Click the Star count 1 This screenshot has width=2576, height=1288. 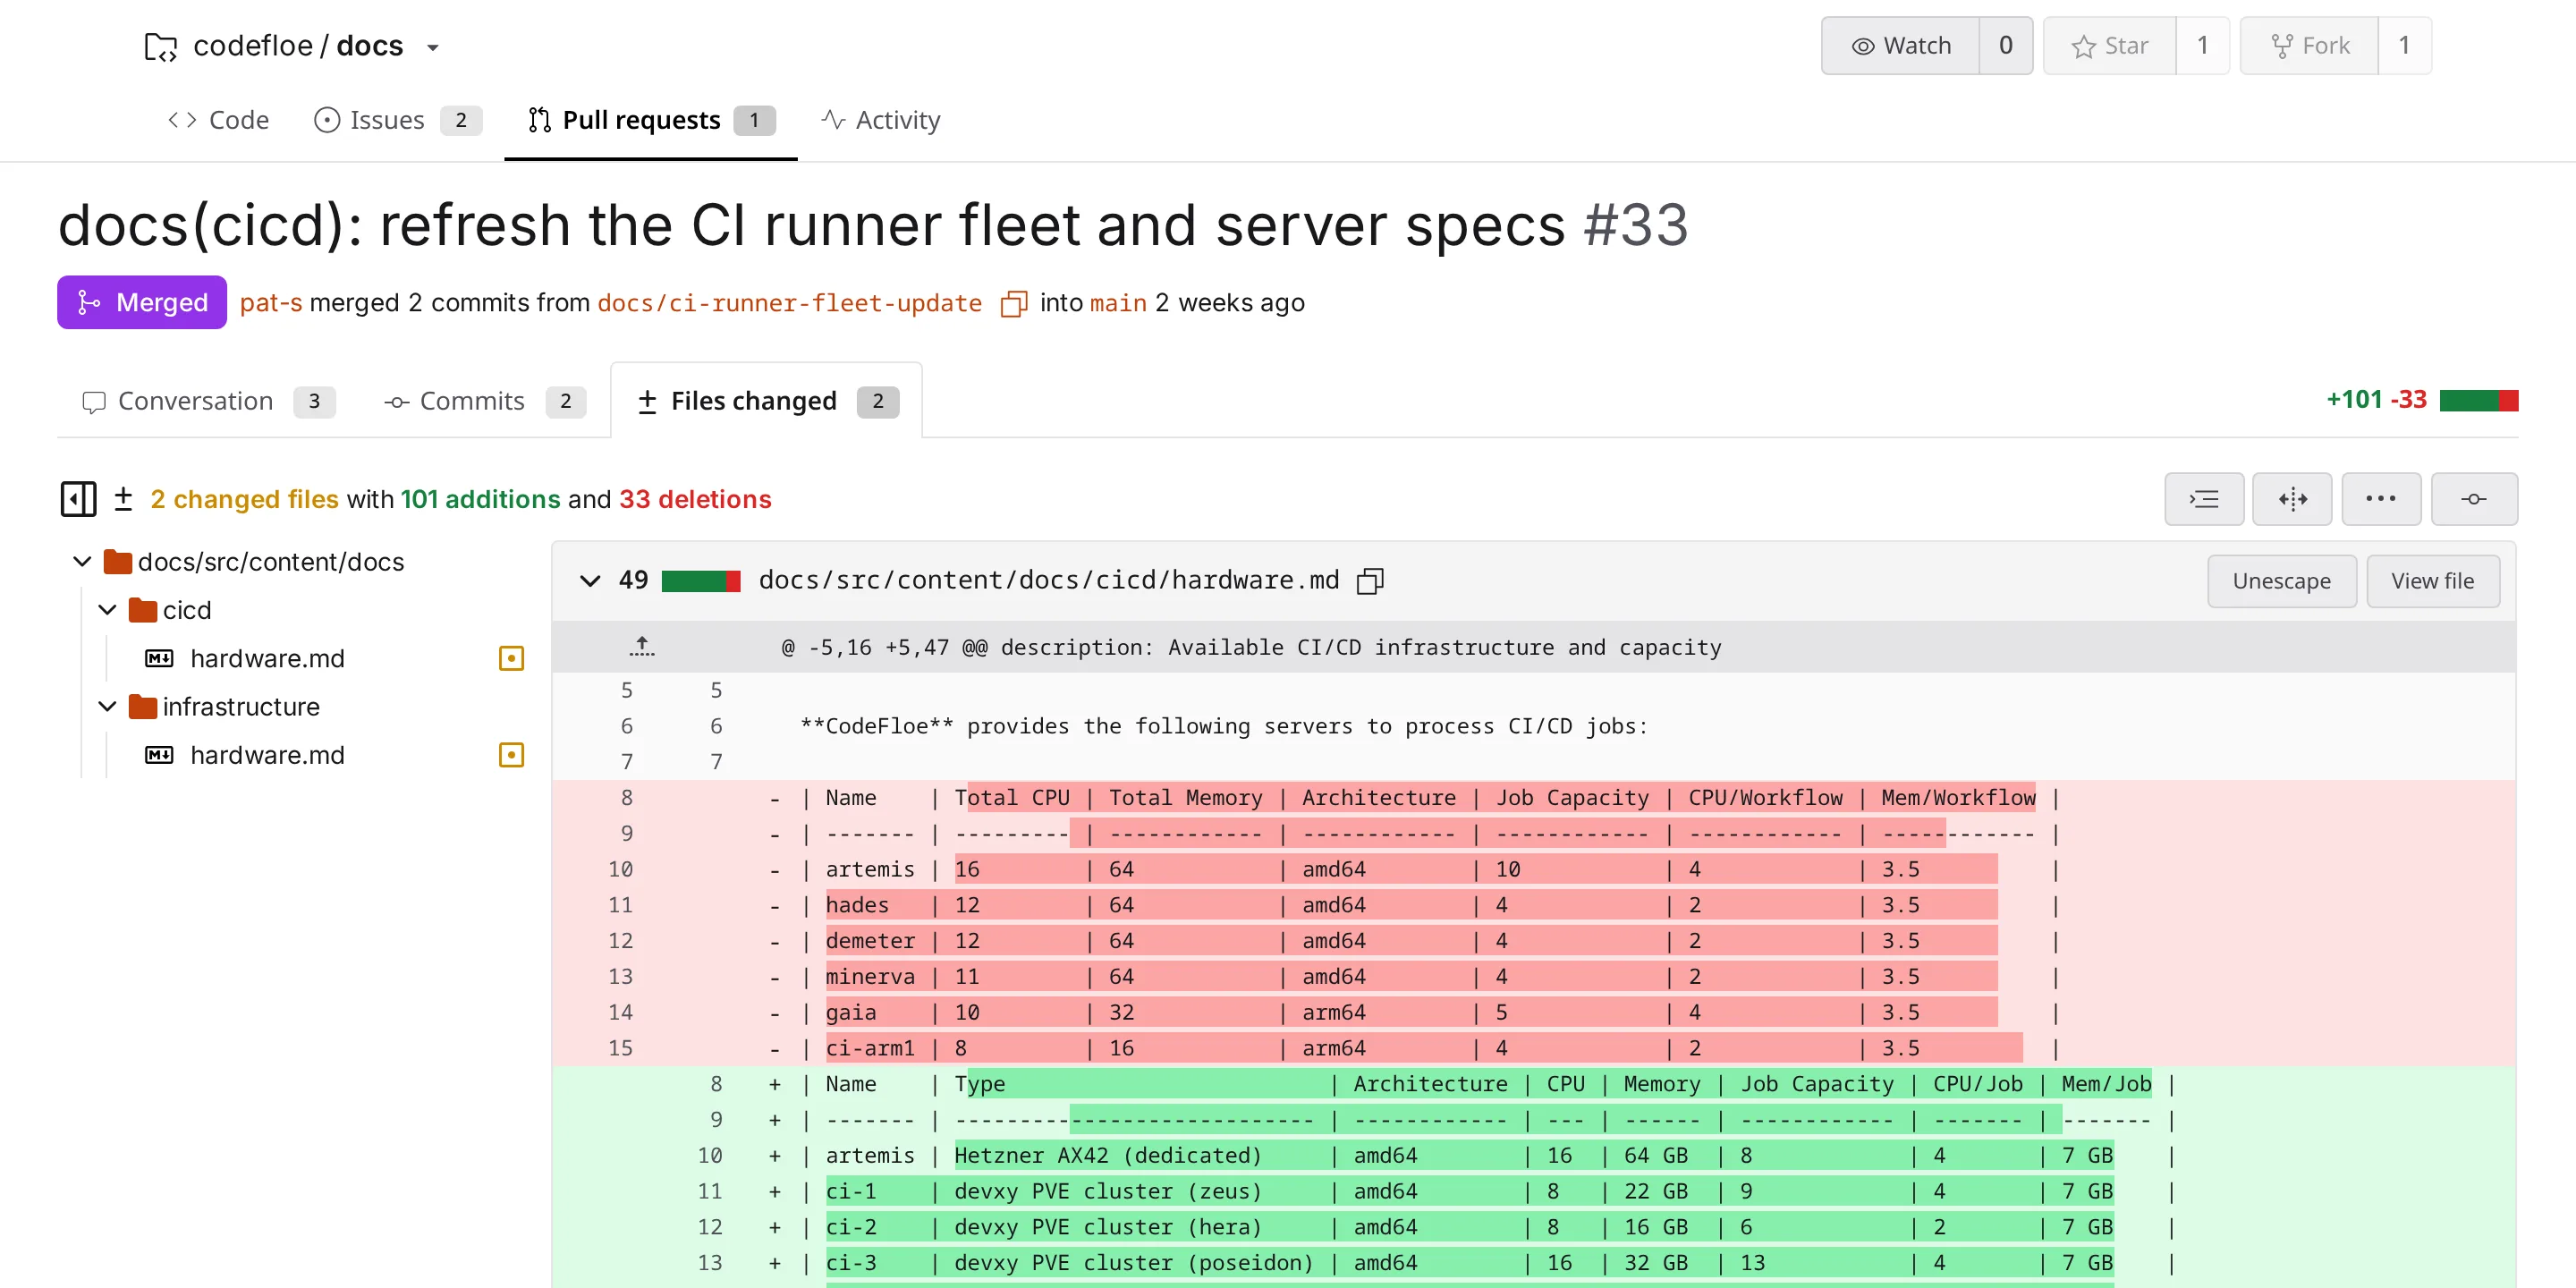pyautogui.click(x=2202, y=46)
